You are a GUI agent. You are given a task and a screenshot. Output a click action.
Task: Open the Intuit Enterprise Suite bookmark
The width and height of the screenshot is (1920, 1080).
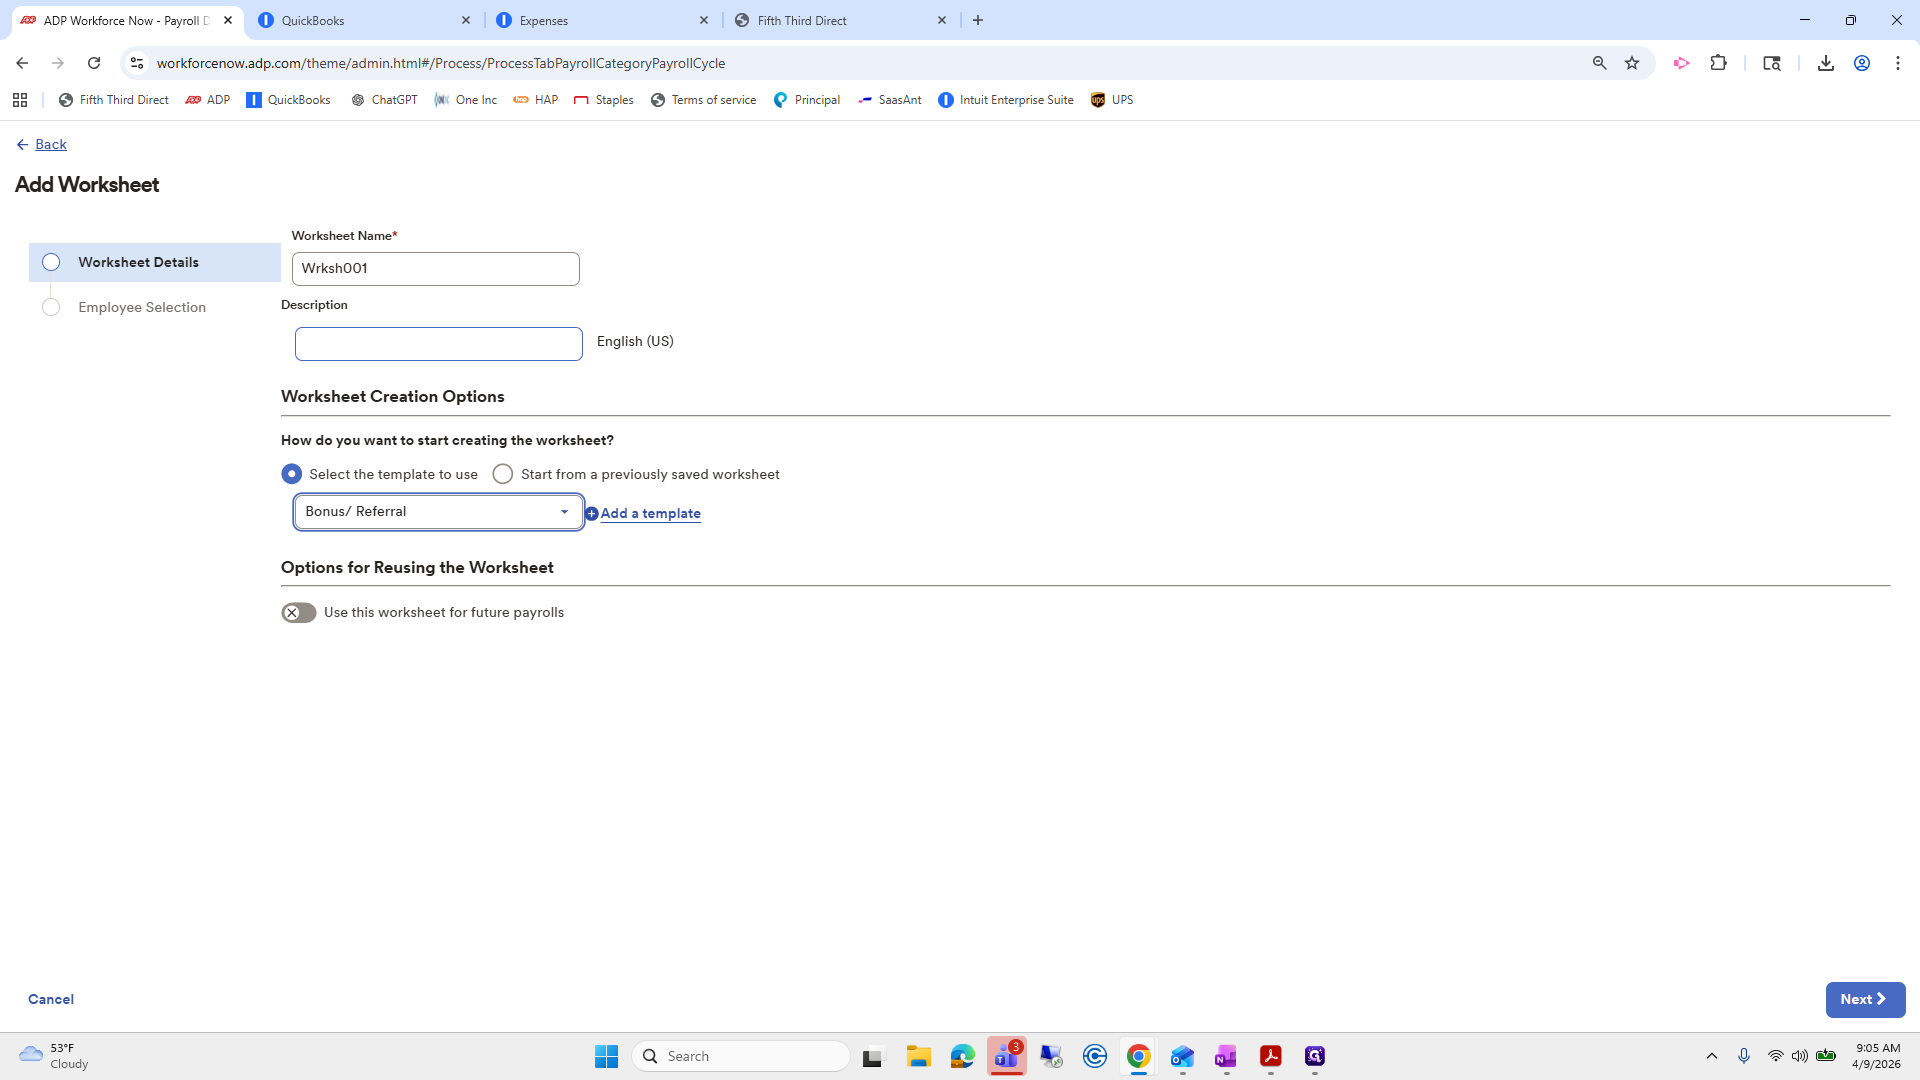(x=1006, y=100)
